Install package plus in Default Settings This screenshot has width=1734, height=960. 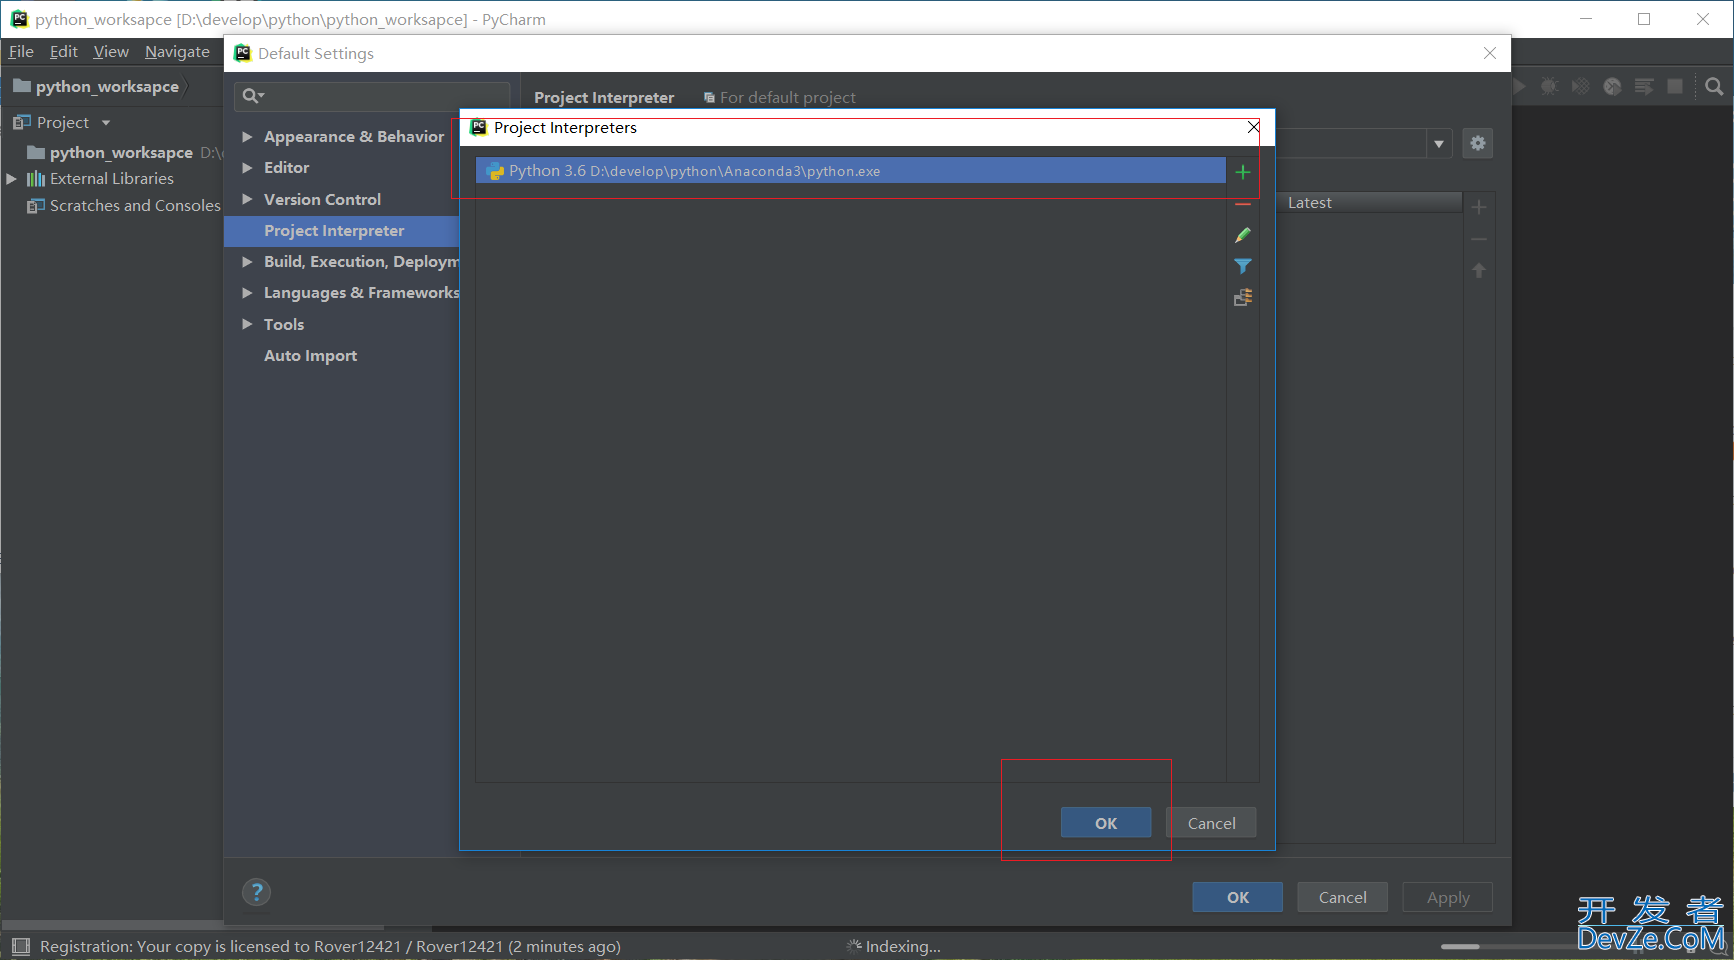pyautogui.click(x=1479, y=207)
